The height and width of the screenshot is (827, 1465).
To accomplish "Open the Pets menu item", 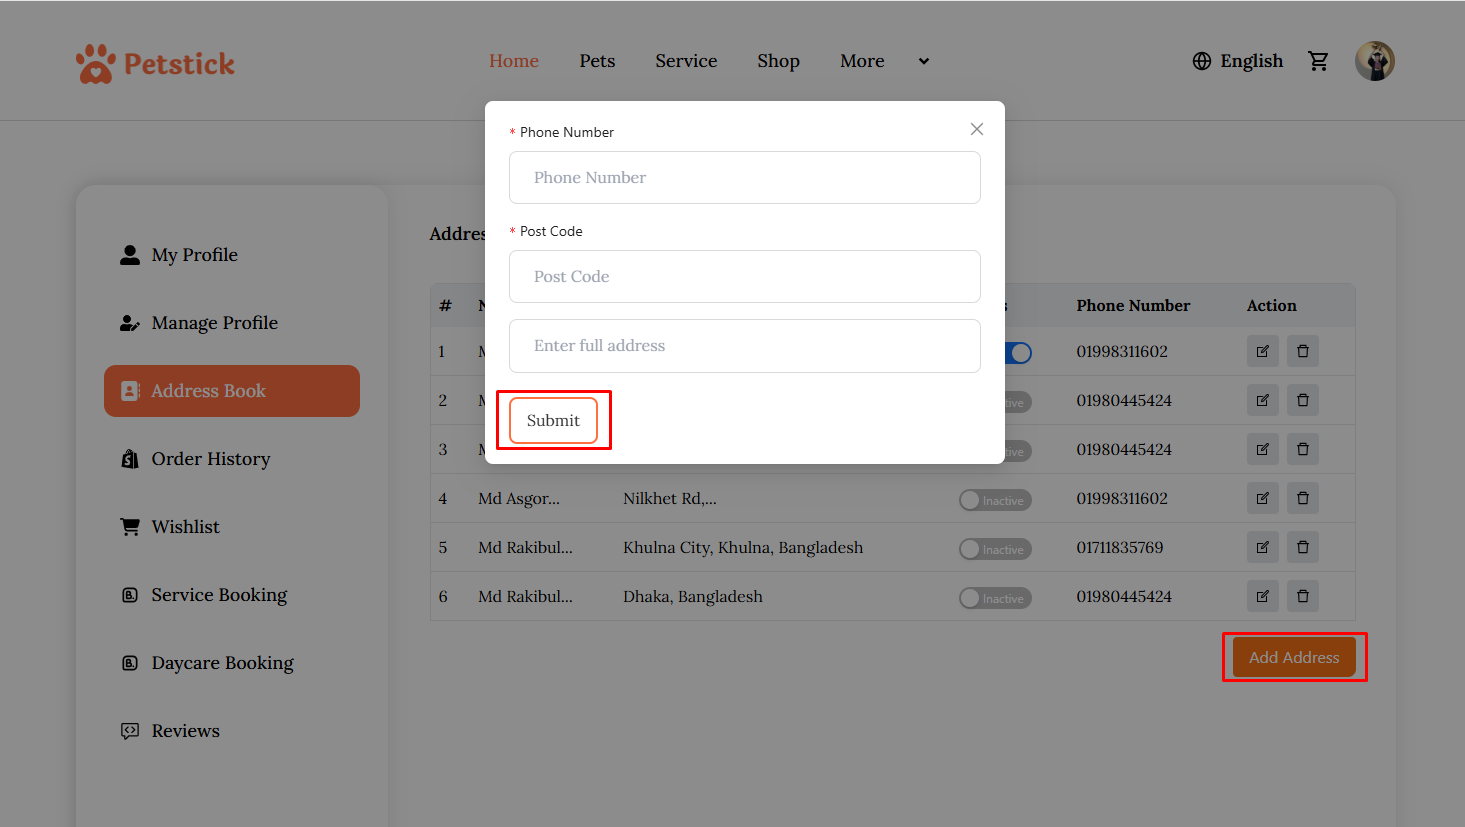I will pyautogui.click(x=597, y=61).
